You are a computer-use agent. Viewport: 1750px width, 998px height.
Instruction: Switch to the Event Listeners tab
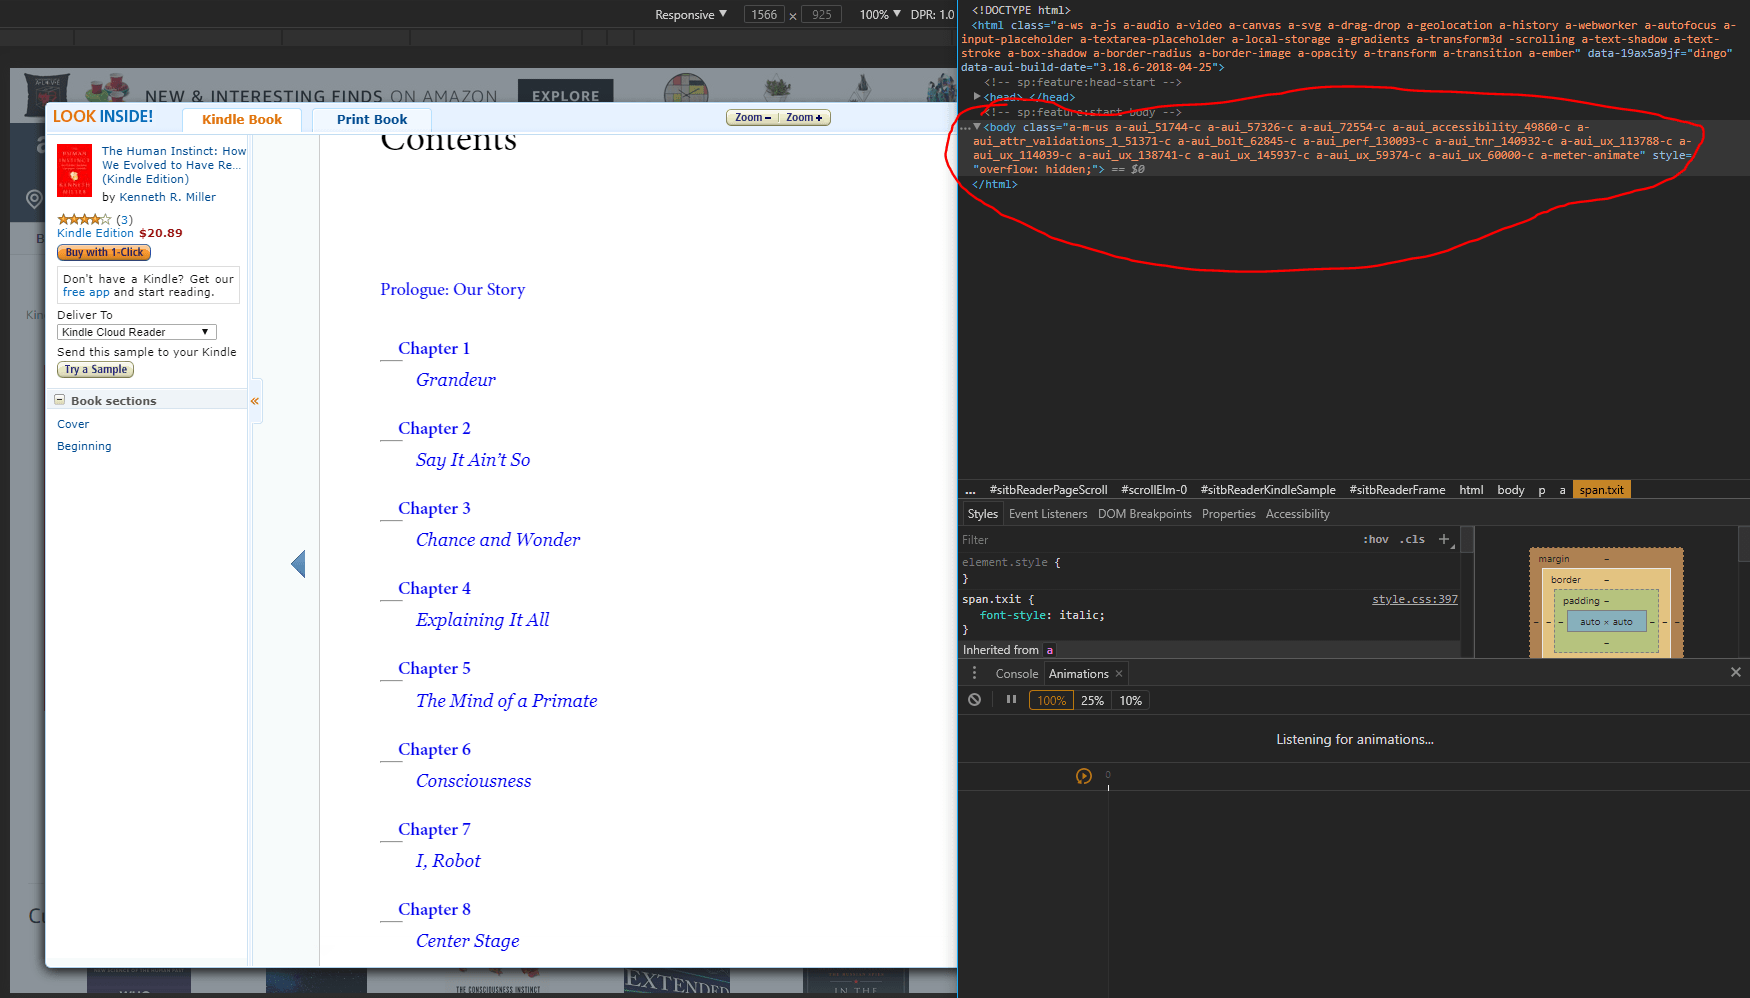(1047, 513)
